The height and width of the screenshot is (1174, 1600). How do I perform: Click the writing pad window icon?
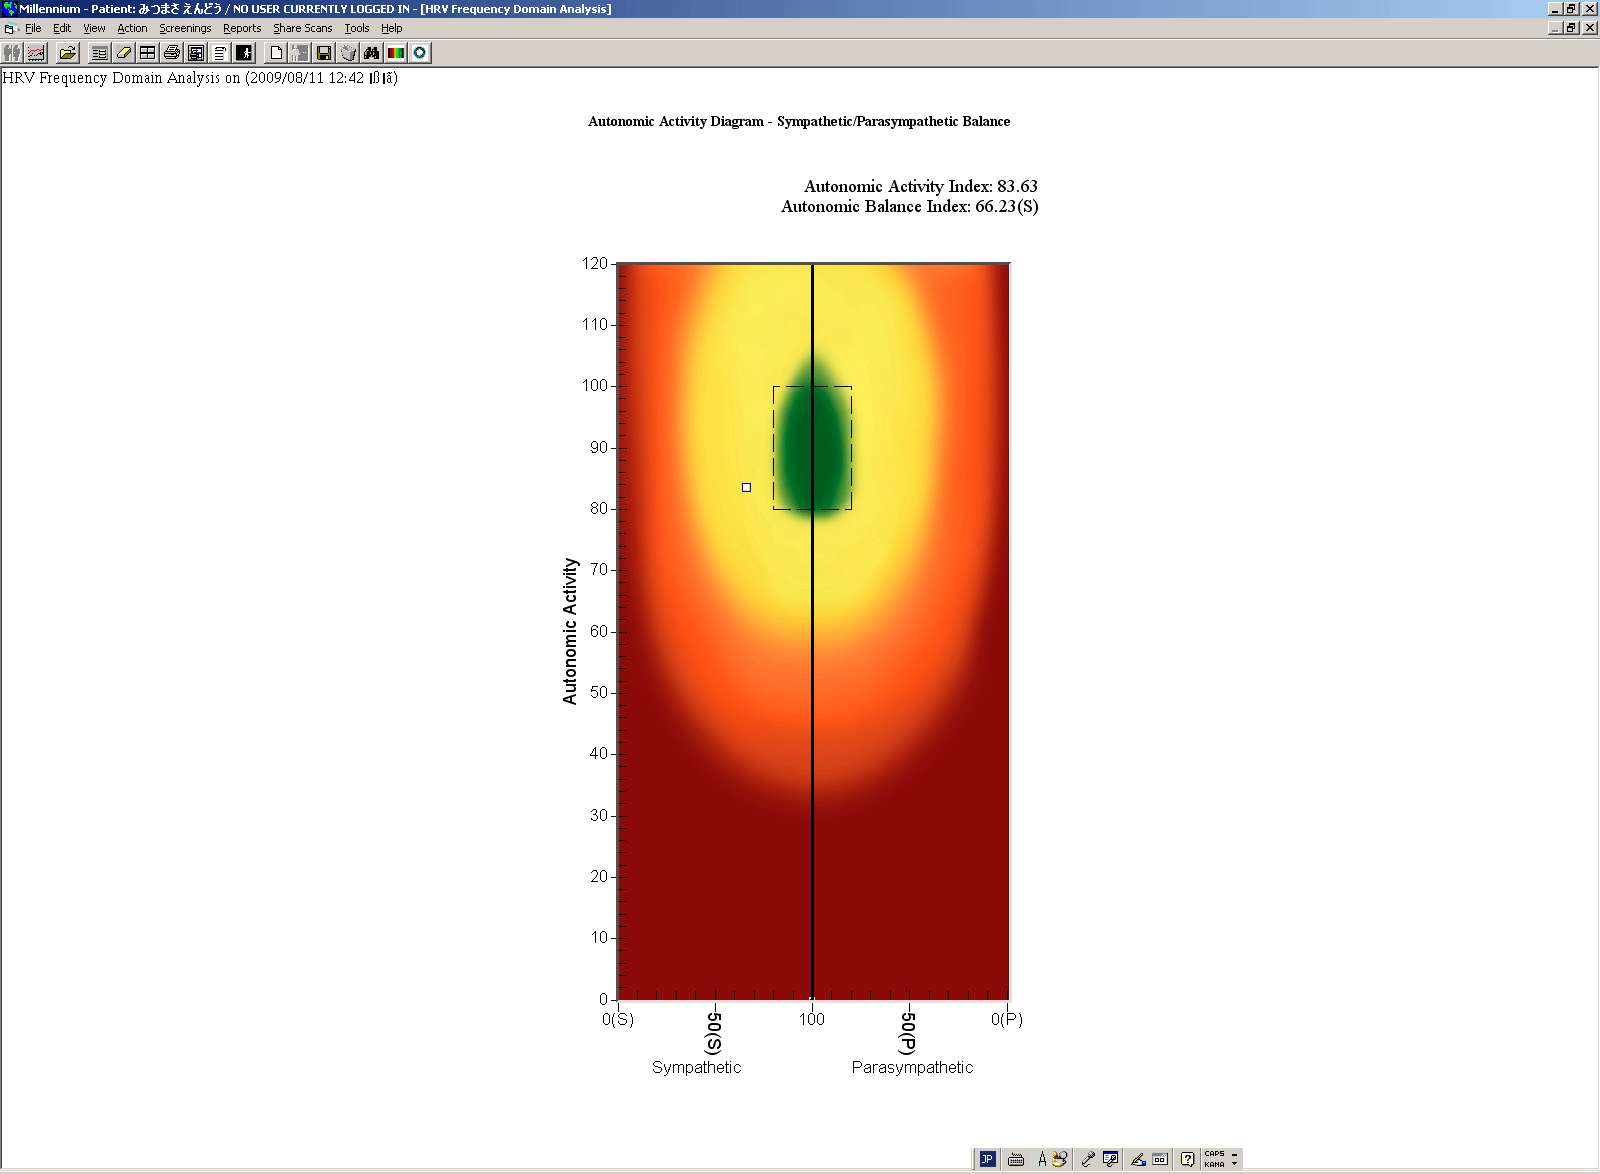pyautogui.click(x=1160, y=1159)
